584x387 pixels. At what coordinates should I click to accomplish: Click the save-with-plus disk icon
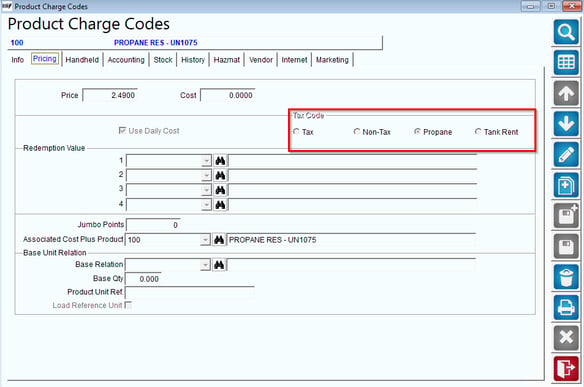566,216
